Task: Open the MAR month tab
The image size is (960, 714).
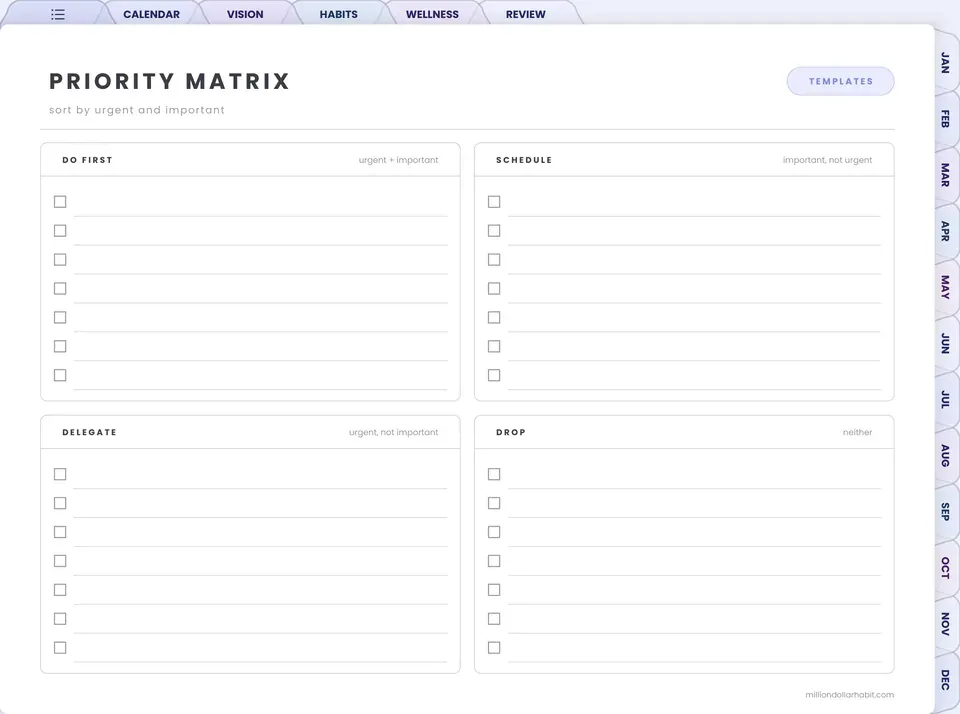Action: point(945,175)
